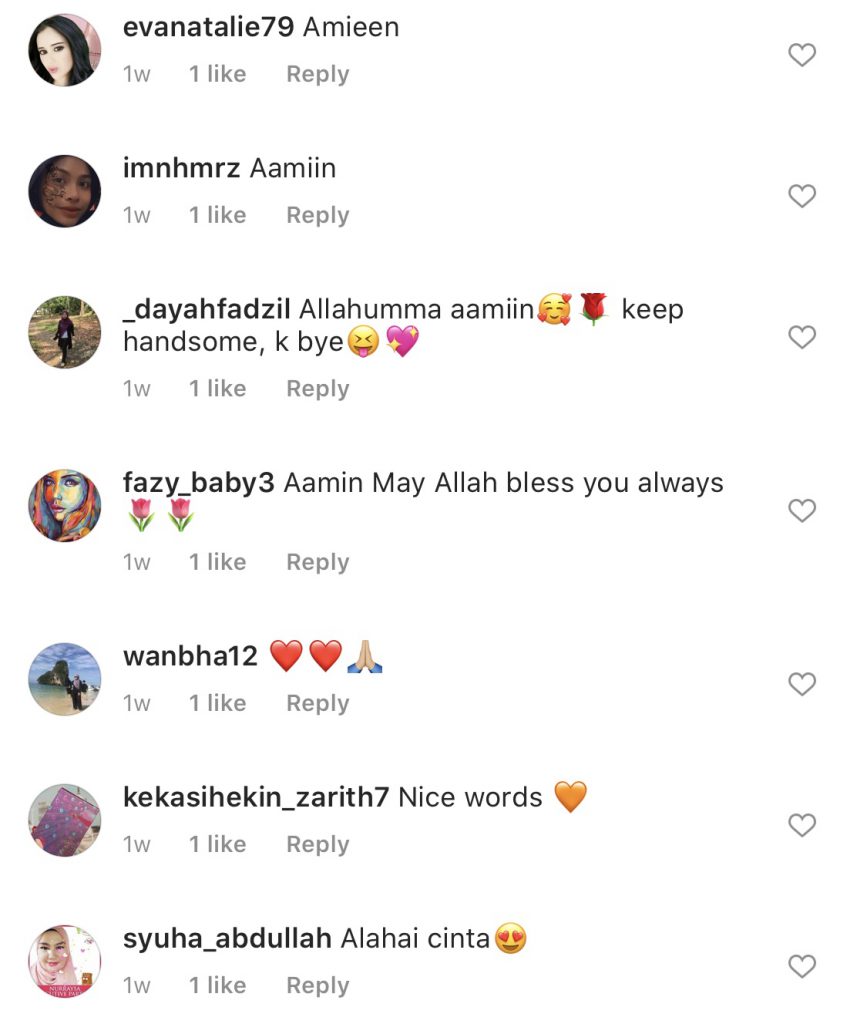The height and width of the screenshot is (1024, 867).
Task: Like evanatalie79's Amieen comment with heart
Action: click(802, 55)
